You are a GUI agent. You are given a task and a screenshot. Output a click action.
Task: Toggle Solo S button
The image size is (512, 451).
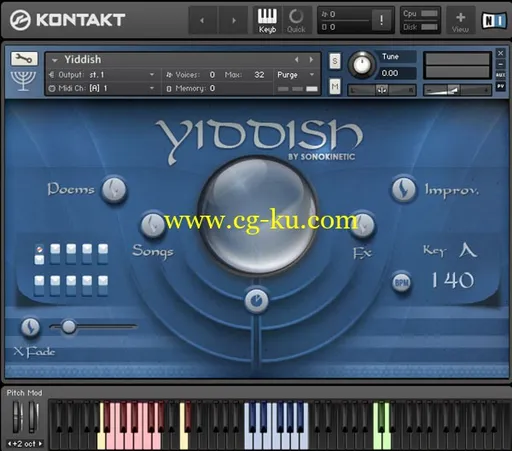point(335,61)
